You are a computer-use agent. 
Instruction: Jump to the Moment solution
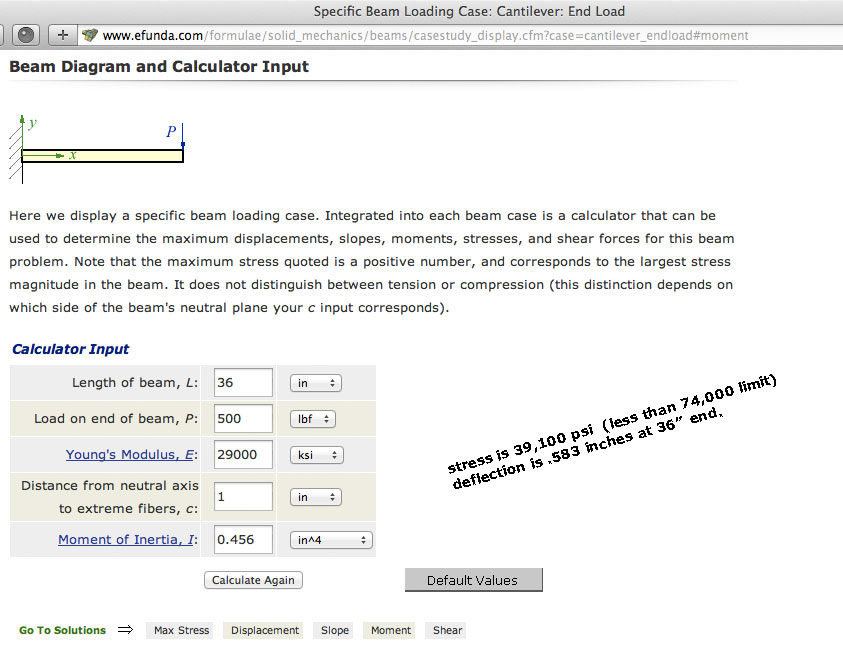coord(391,630)
